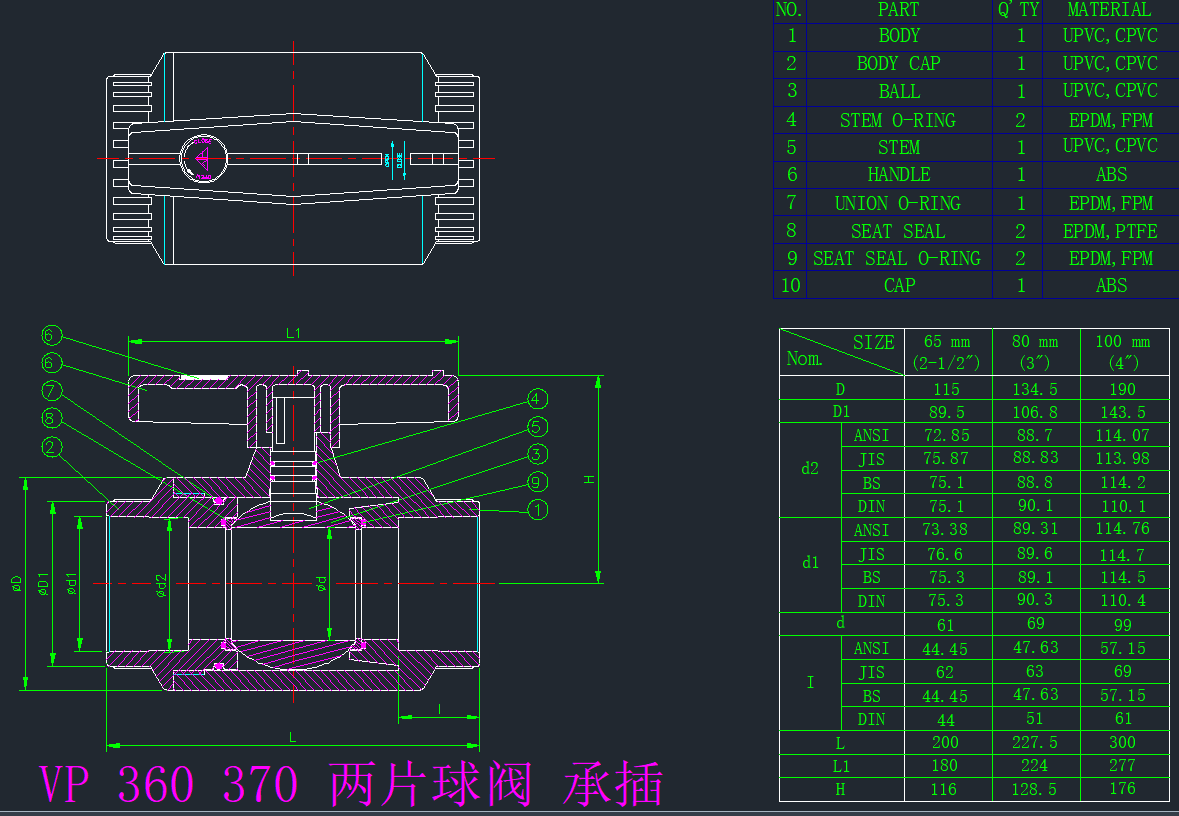The height and width of the screenshot is (816, 1179).
Task: Select callout balloon 3 for the ball
Action: click(537, 453)
